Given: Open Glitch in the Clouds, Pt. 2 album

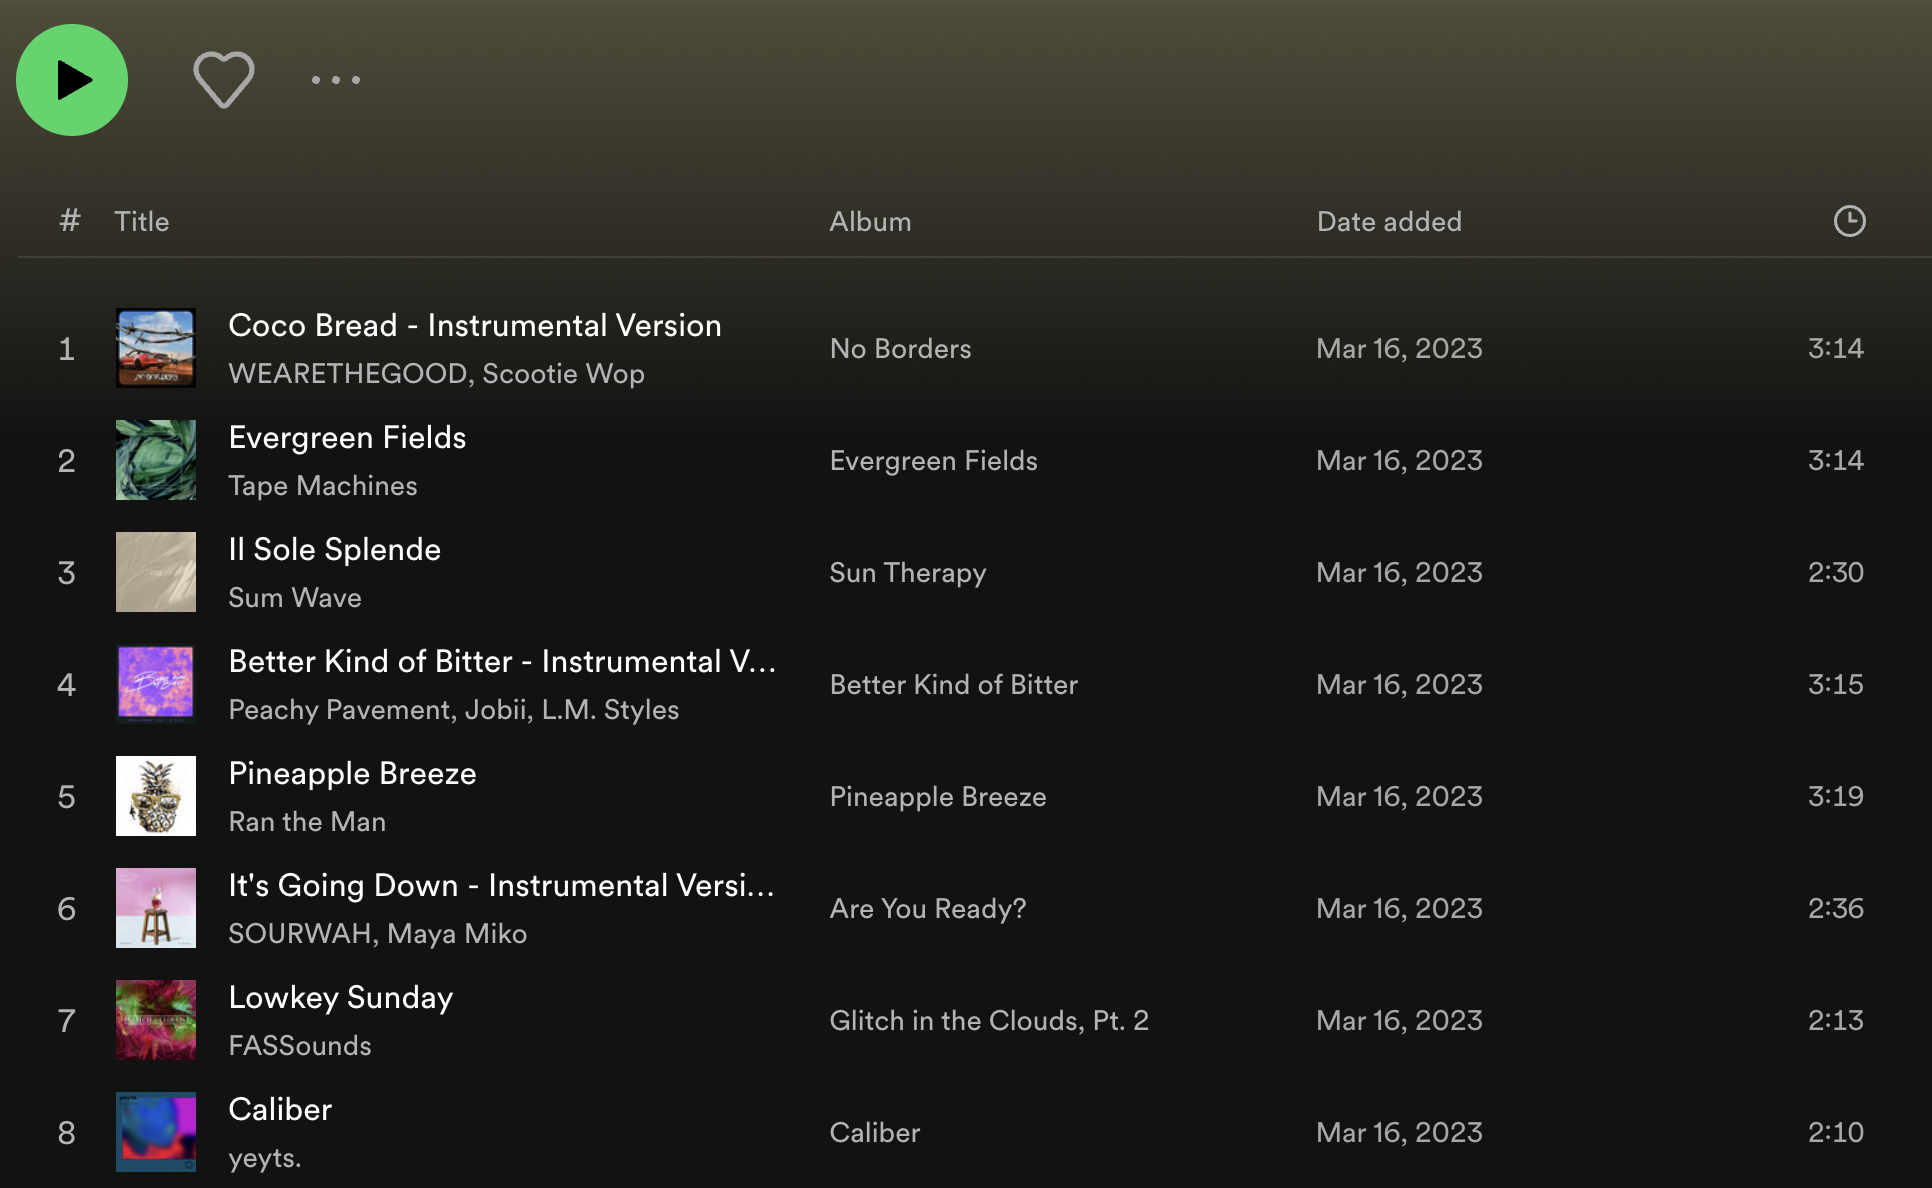Looking at the screenshot, I should [x=988, y=1021].
